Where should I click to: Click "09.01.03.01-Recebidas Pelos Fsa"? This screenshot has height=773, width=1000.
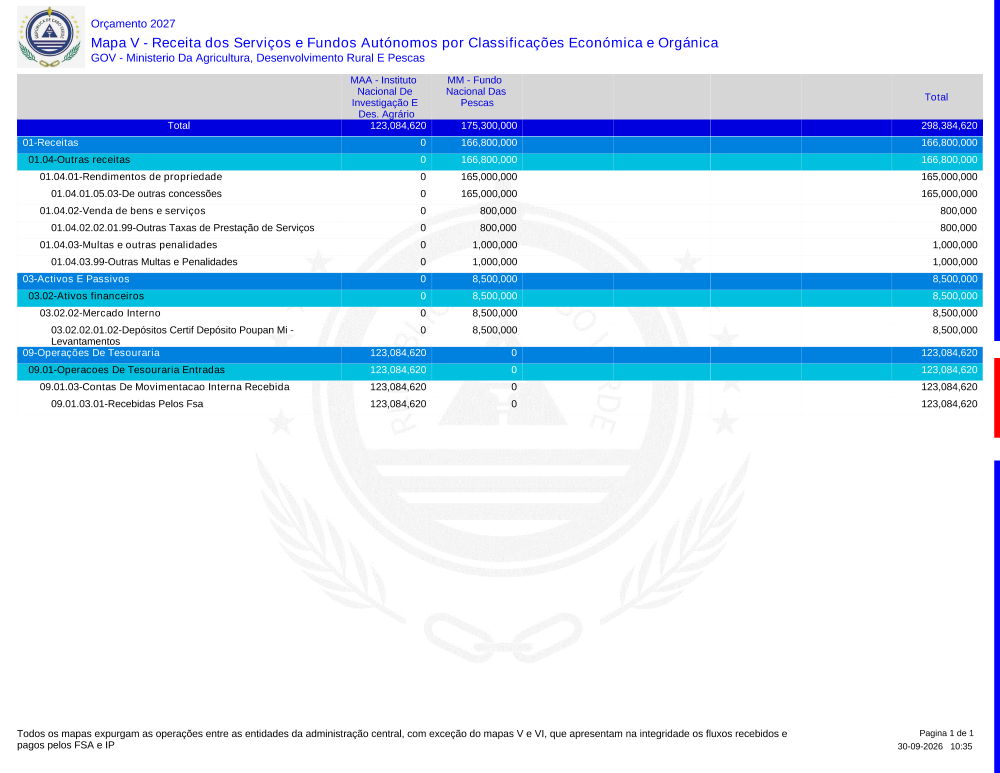pos(127,404)
